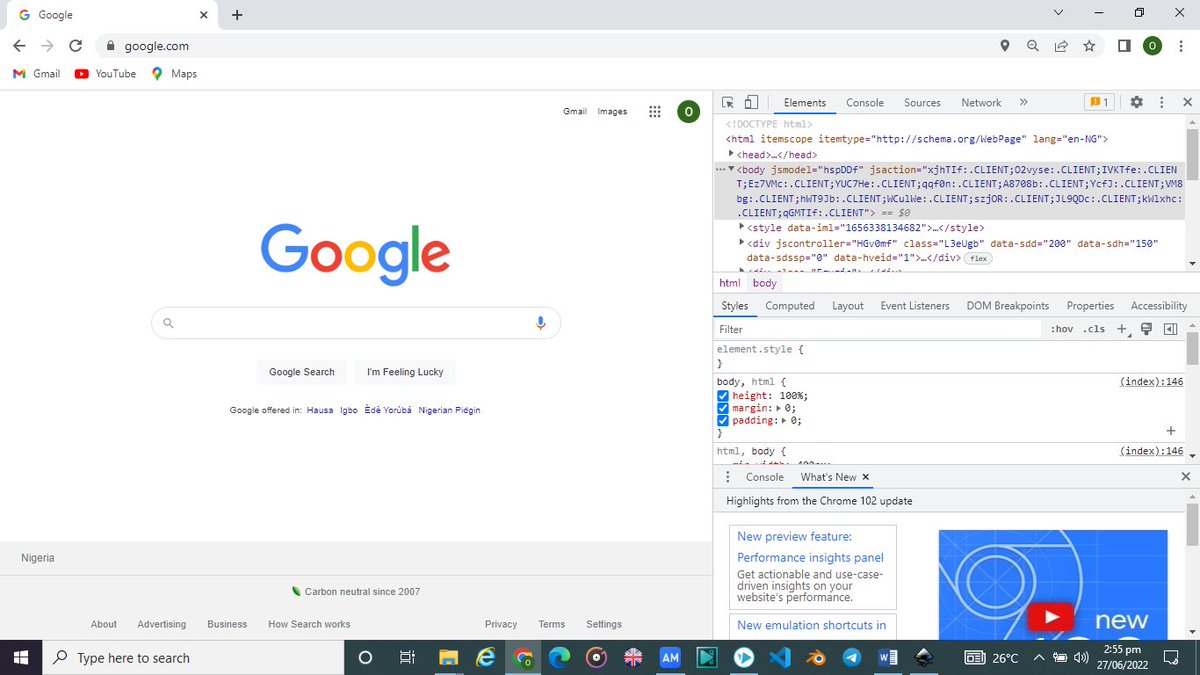
Task: Bookmark this page with the star icon
Action: [x=1089, y=46]
